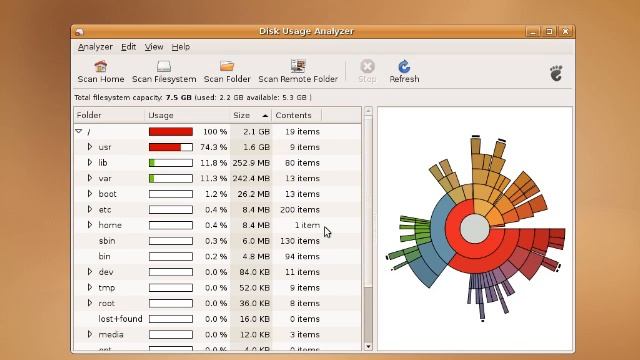Expand the boot folder

click(90, 193)
